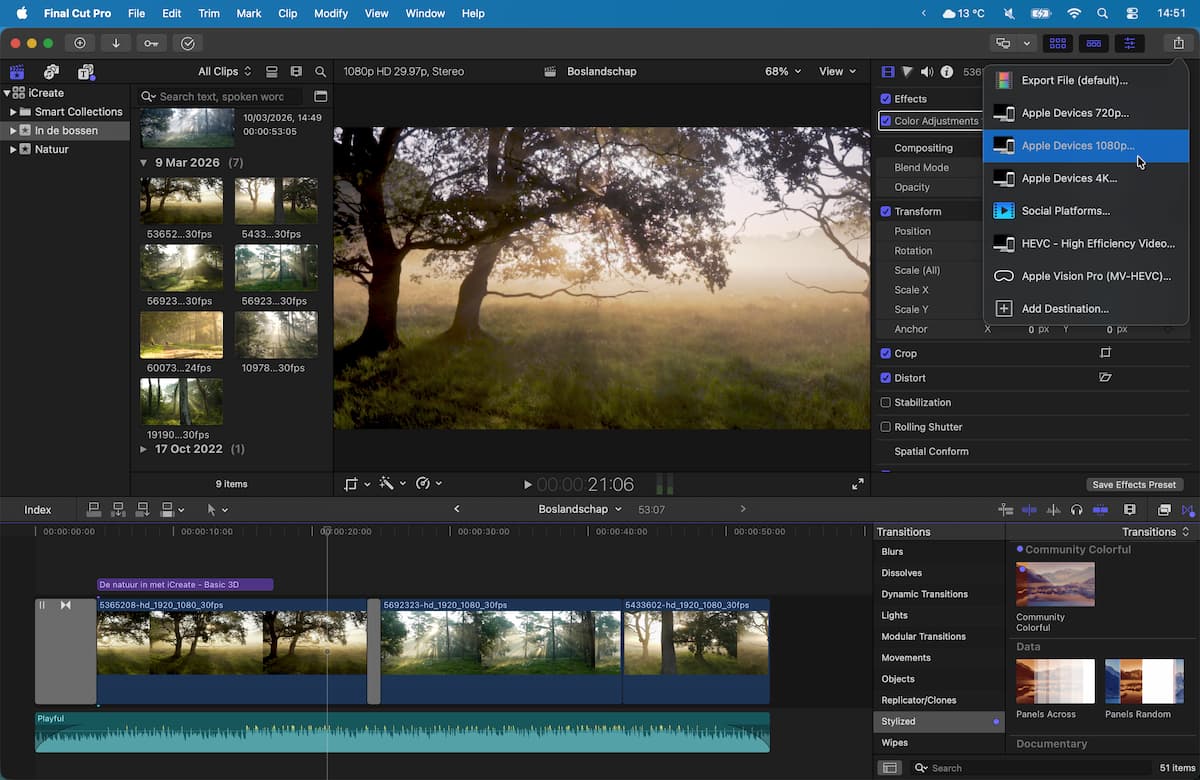
Task: Expand the Smart Collections folder
Action: pos(14,112)
